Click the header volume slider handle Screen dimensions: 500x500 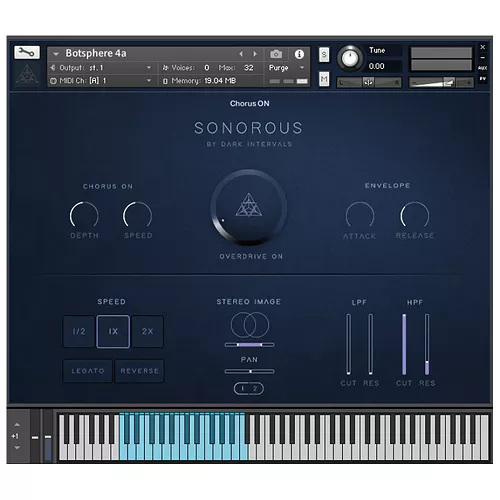coord(449,82)
